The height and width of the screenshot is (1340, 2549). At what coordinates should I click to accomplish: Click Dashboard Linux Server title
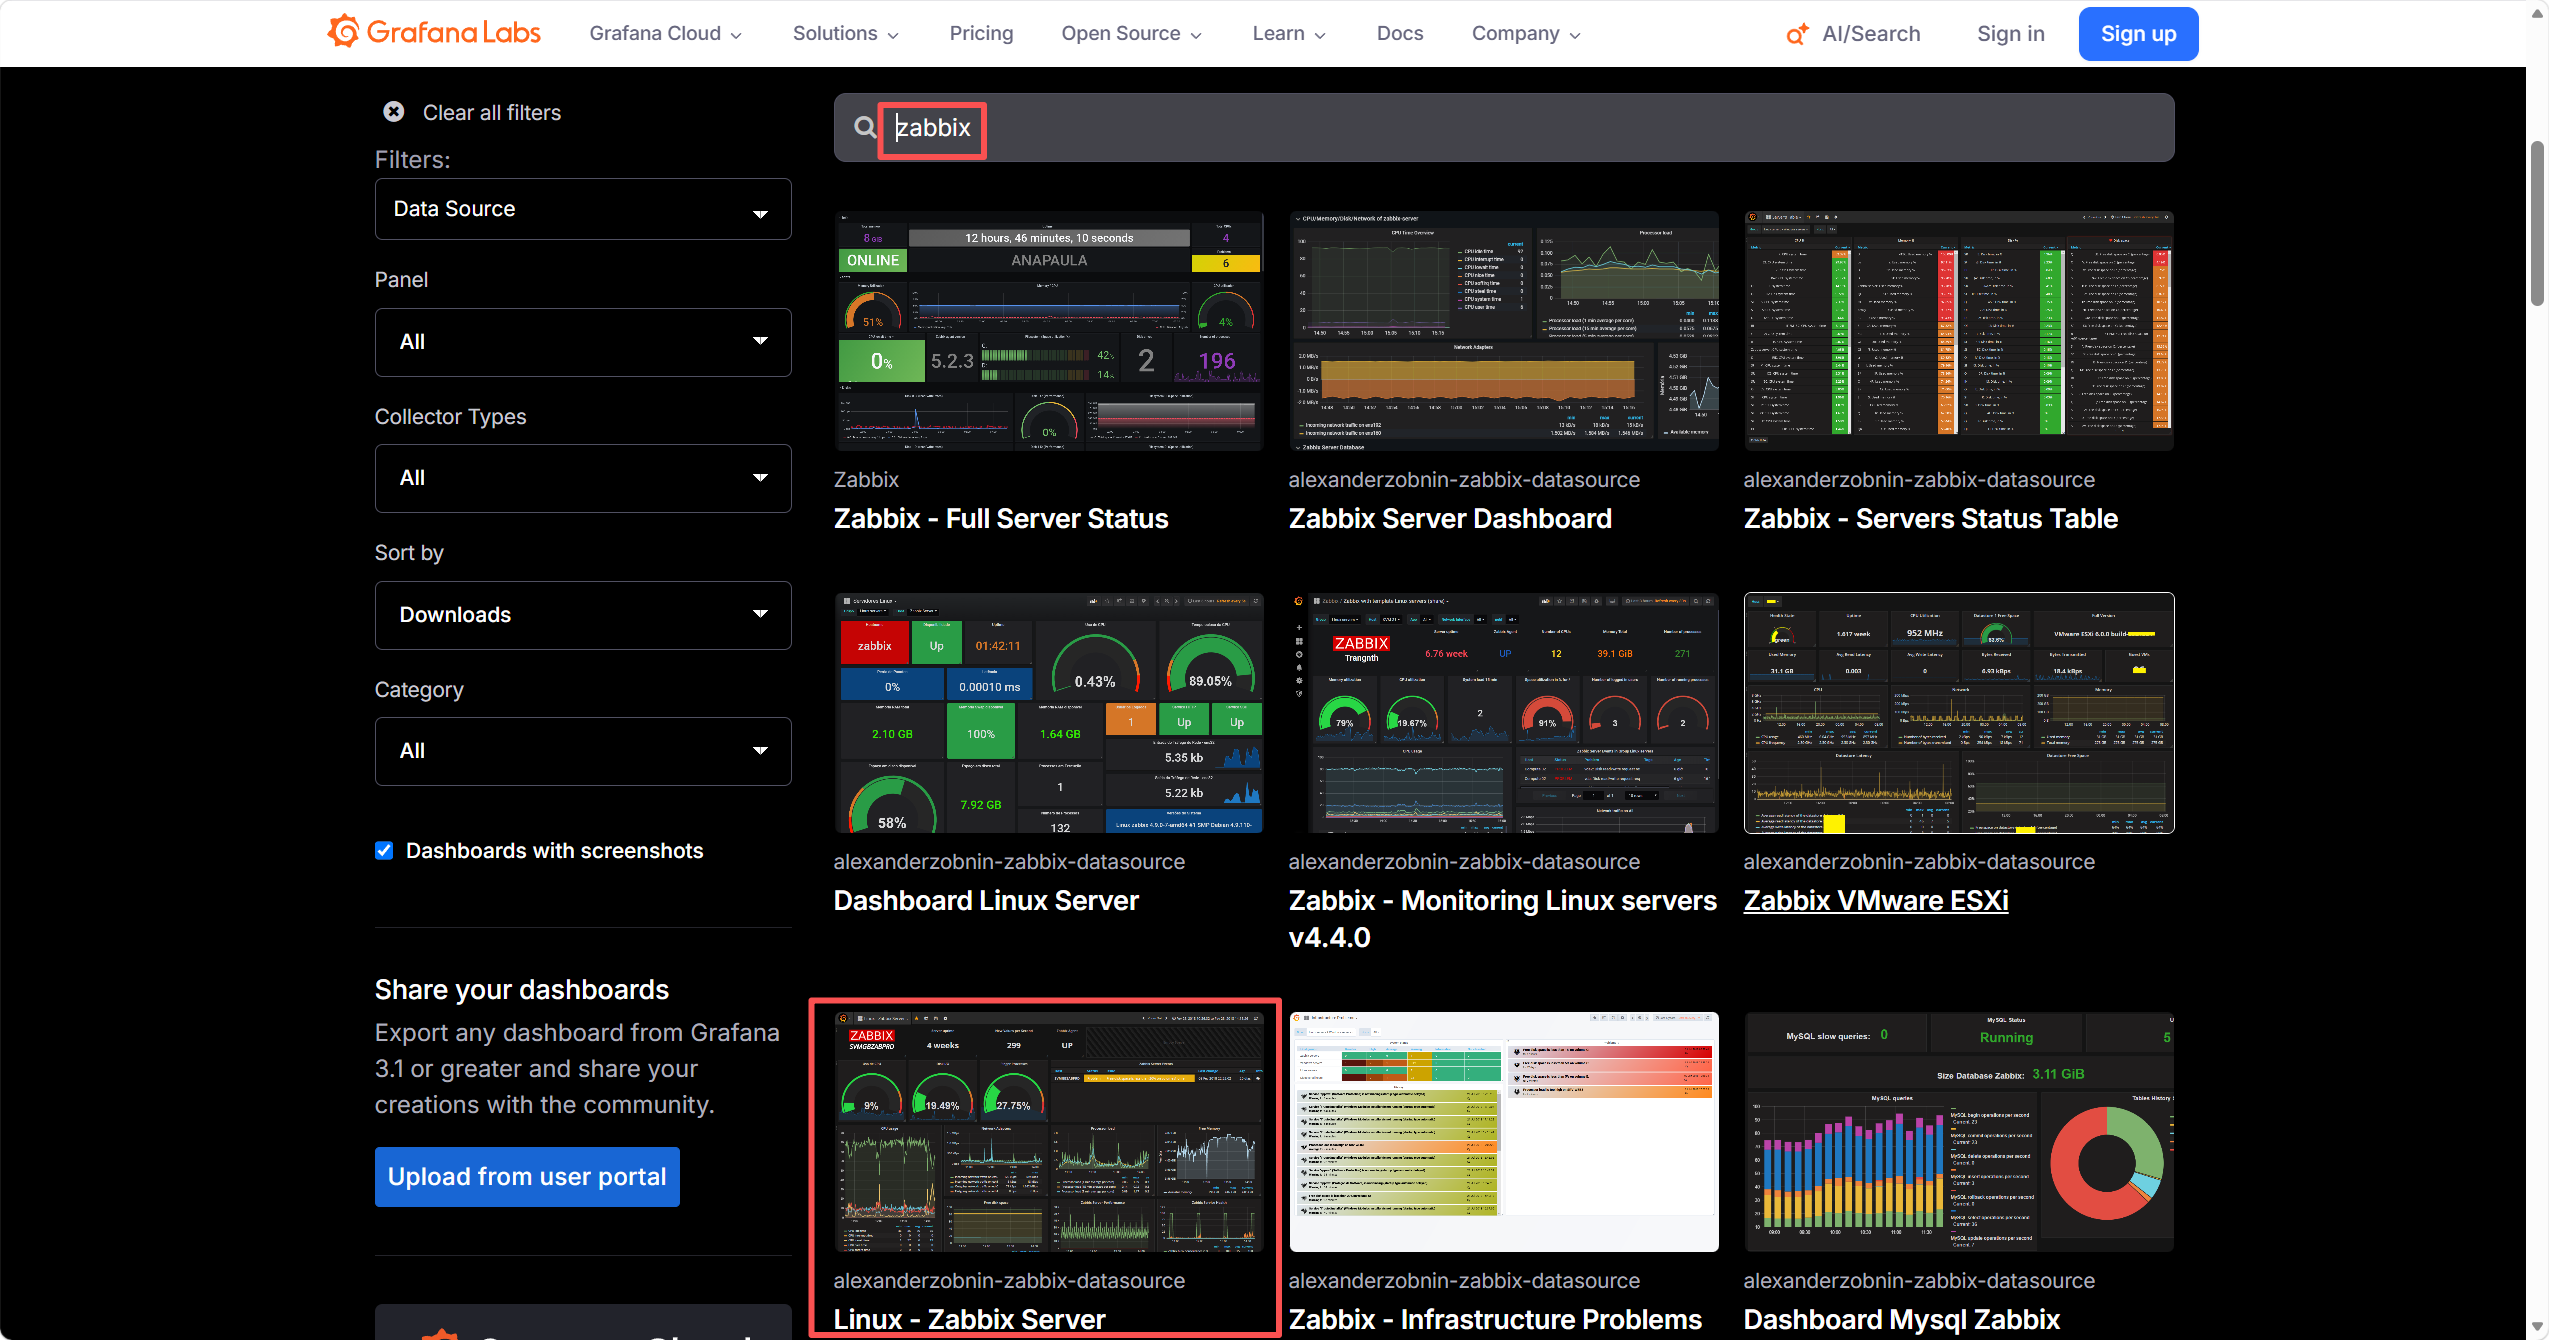pyautogui.click(x=986, y=901)
